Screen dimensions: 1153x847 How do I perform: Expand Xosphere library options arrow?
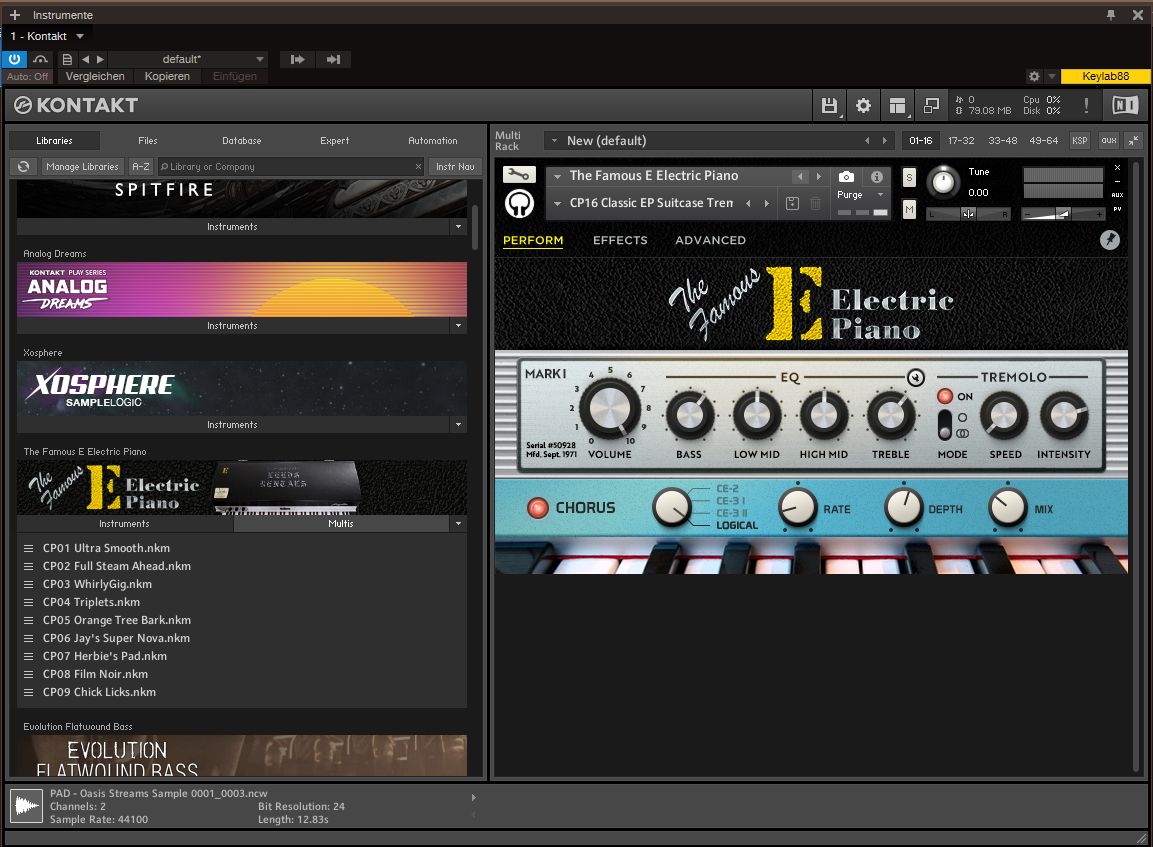(459, 425)
